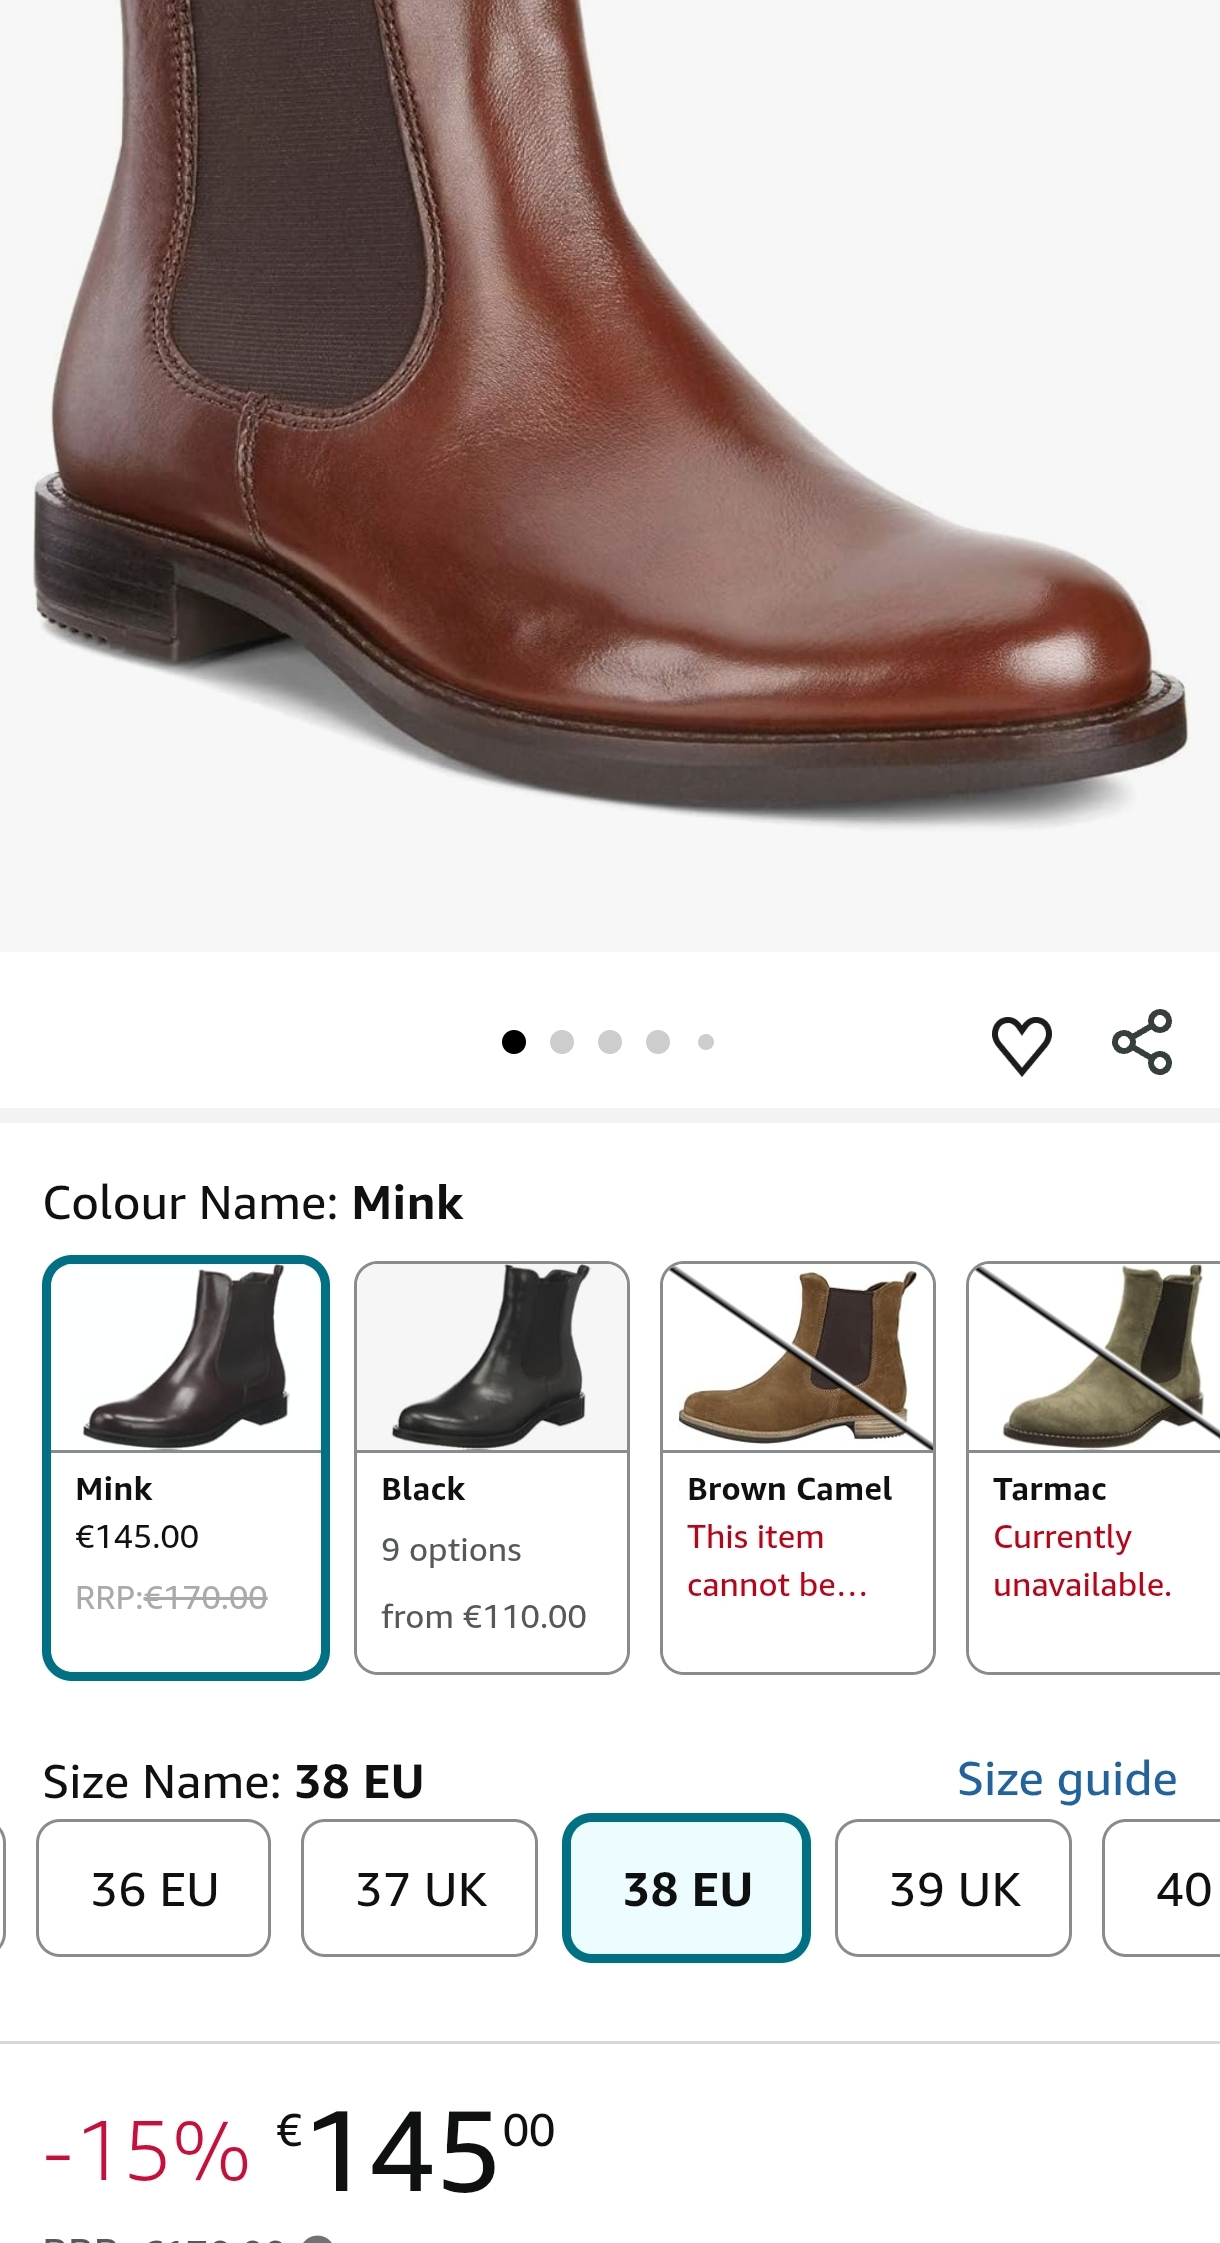
Task: Tap the €145.00 main price
Action: pyautogui.click(x=415, y=2150)
